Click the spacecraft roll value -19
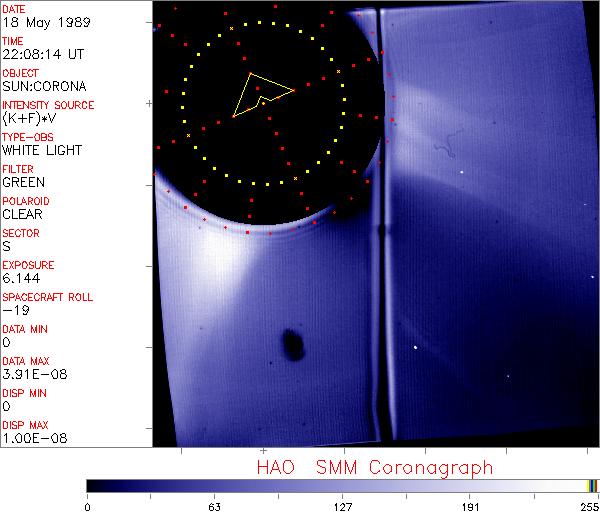The height and width of the screenshot is (512, 600). 14,310
